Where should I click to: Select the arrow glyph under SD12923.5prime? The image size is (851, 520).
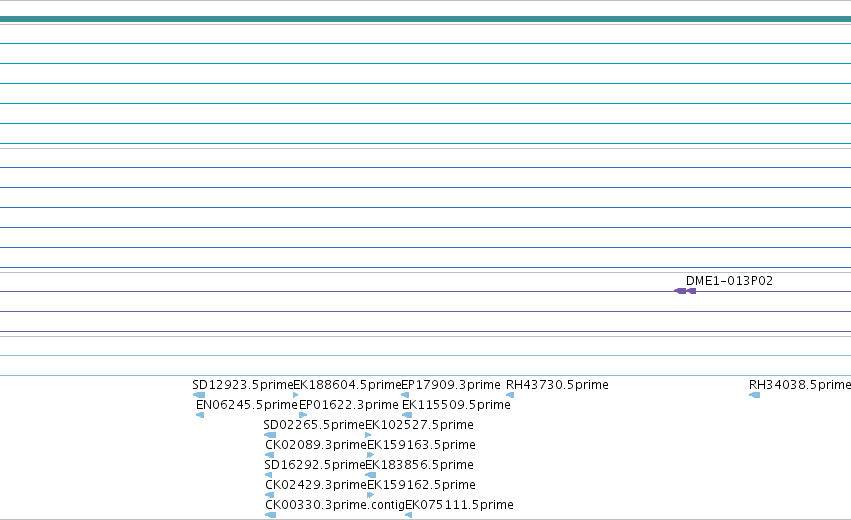[199, 395]
